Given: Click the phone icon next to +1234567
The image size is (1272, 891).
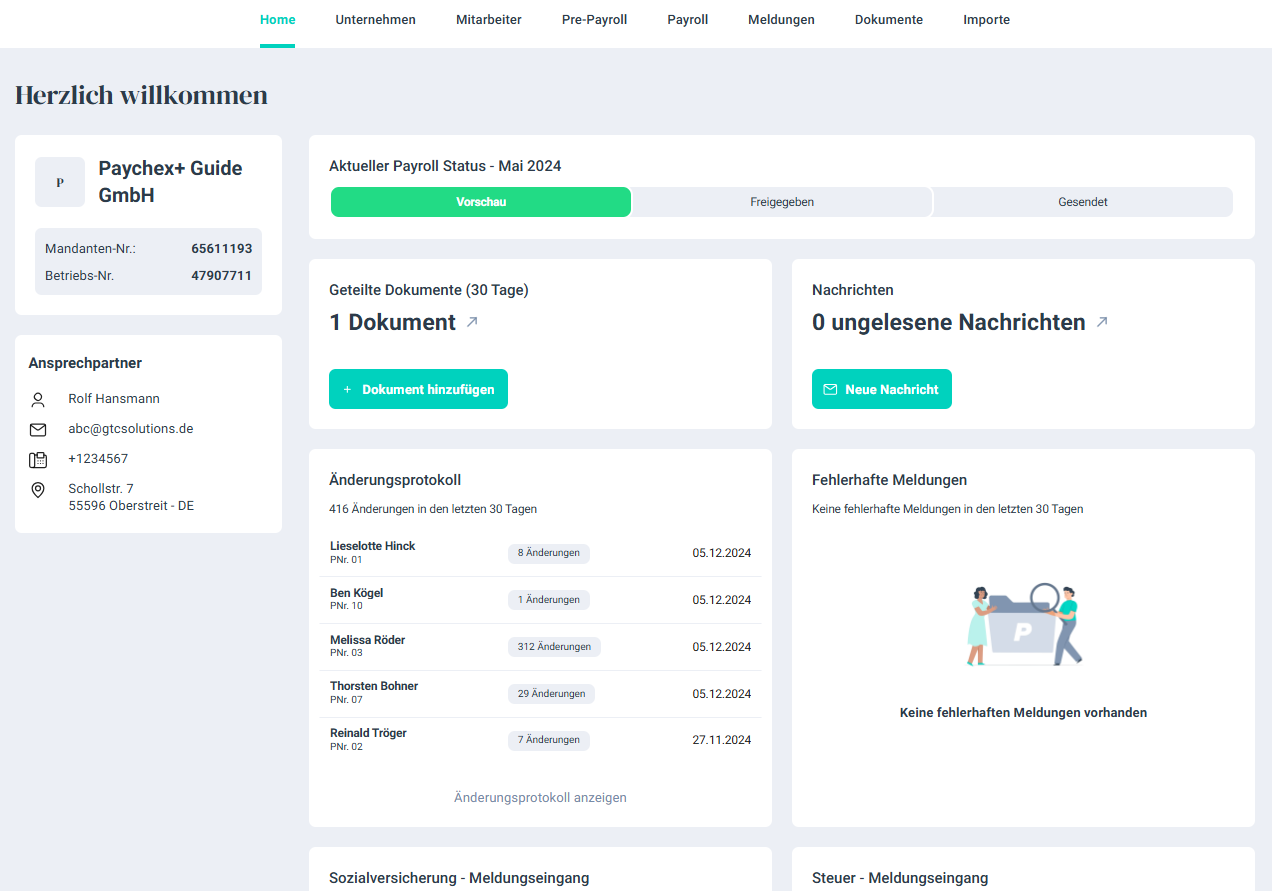Looking at the screenshot, I should pyautogui.click(x=38, y=460).
